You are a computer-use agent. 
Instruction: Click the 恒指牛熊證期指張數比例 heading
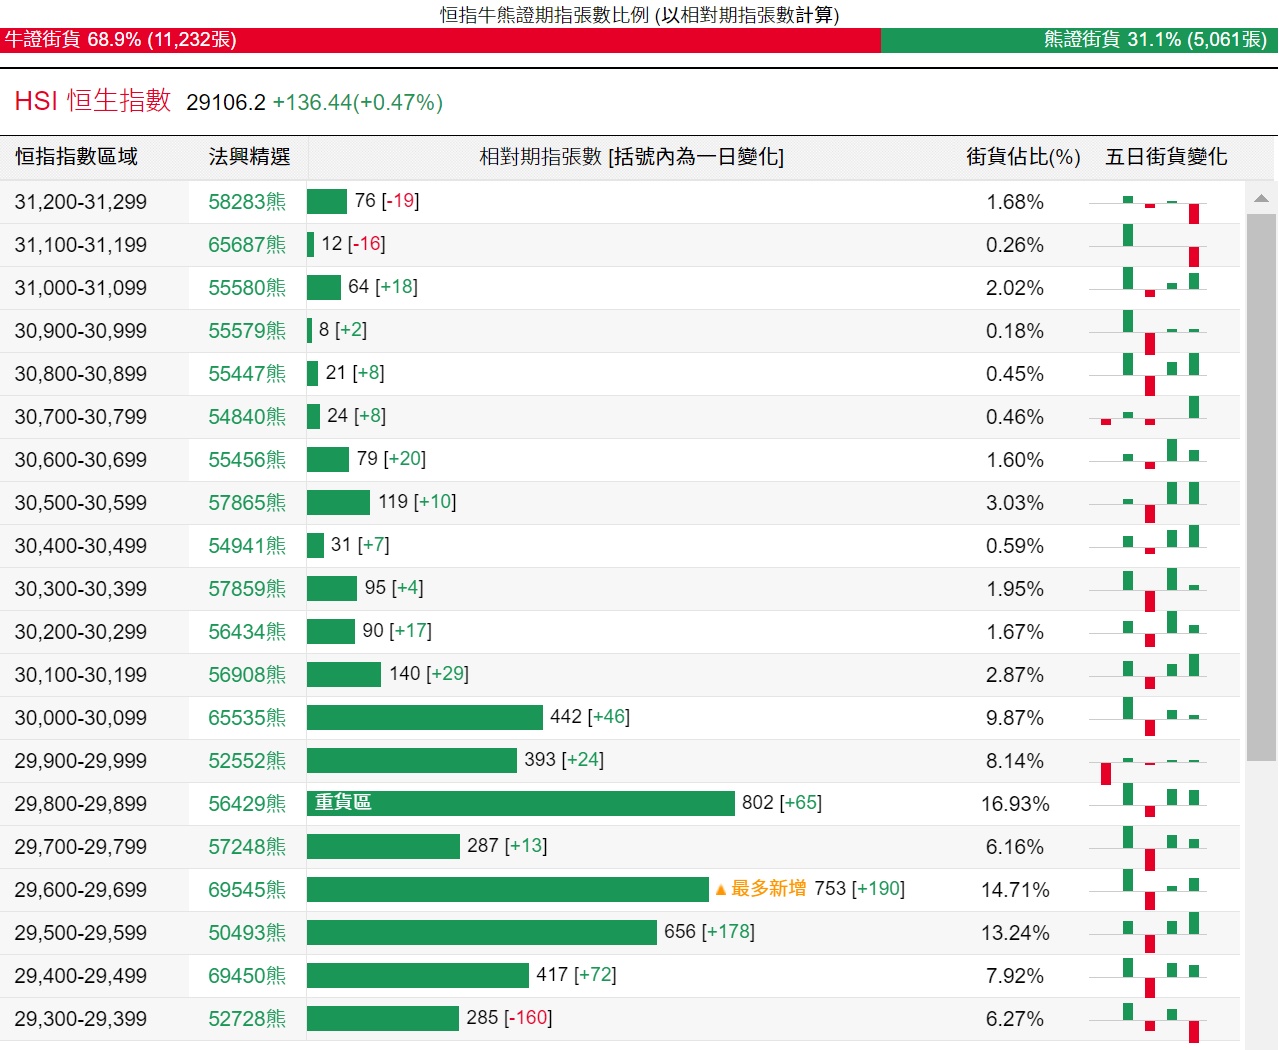(x=639, y=14)
